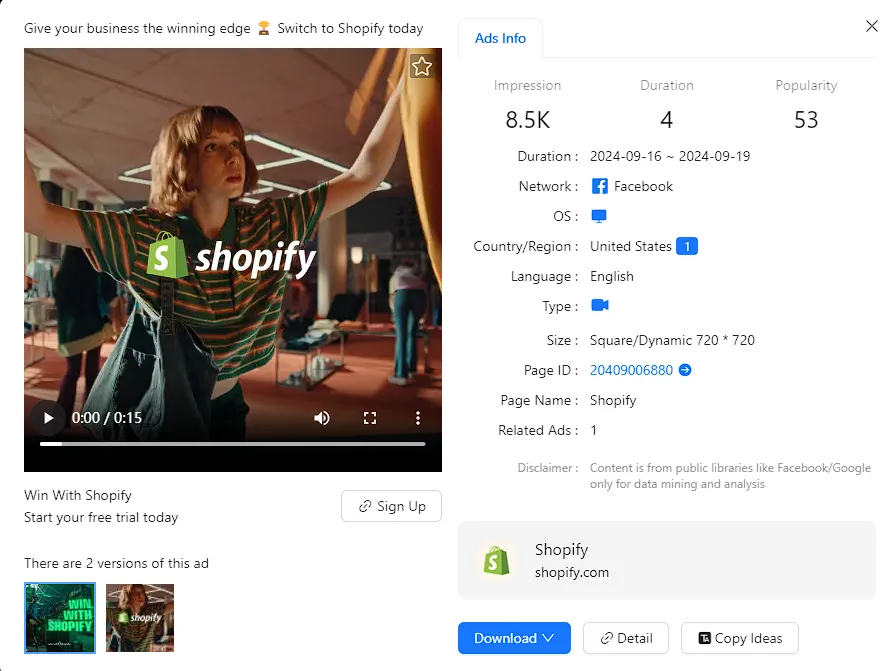Click the Facebook network icon
This screenshot has width=895, height=671.
(x=600, y=186)
